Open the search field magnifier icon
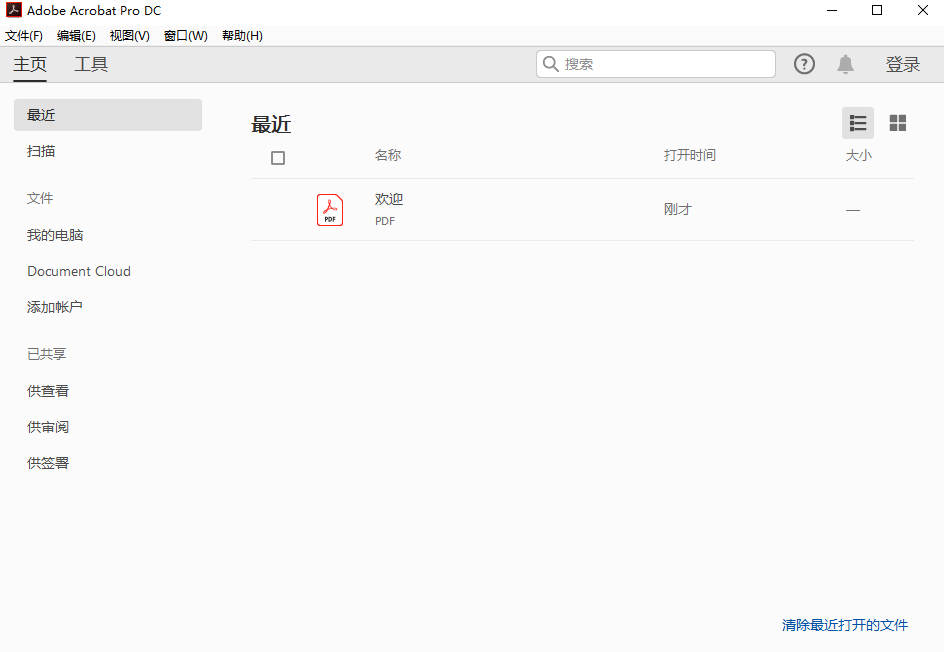This screenshot has width=944, height=652. tap(551, 63)
